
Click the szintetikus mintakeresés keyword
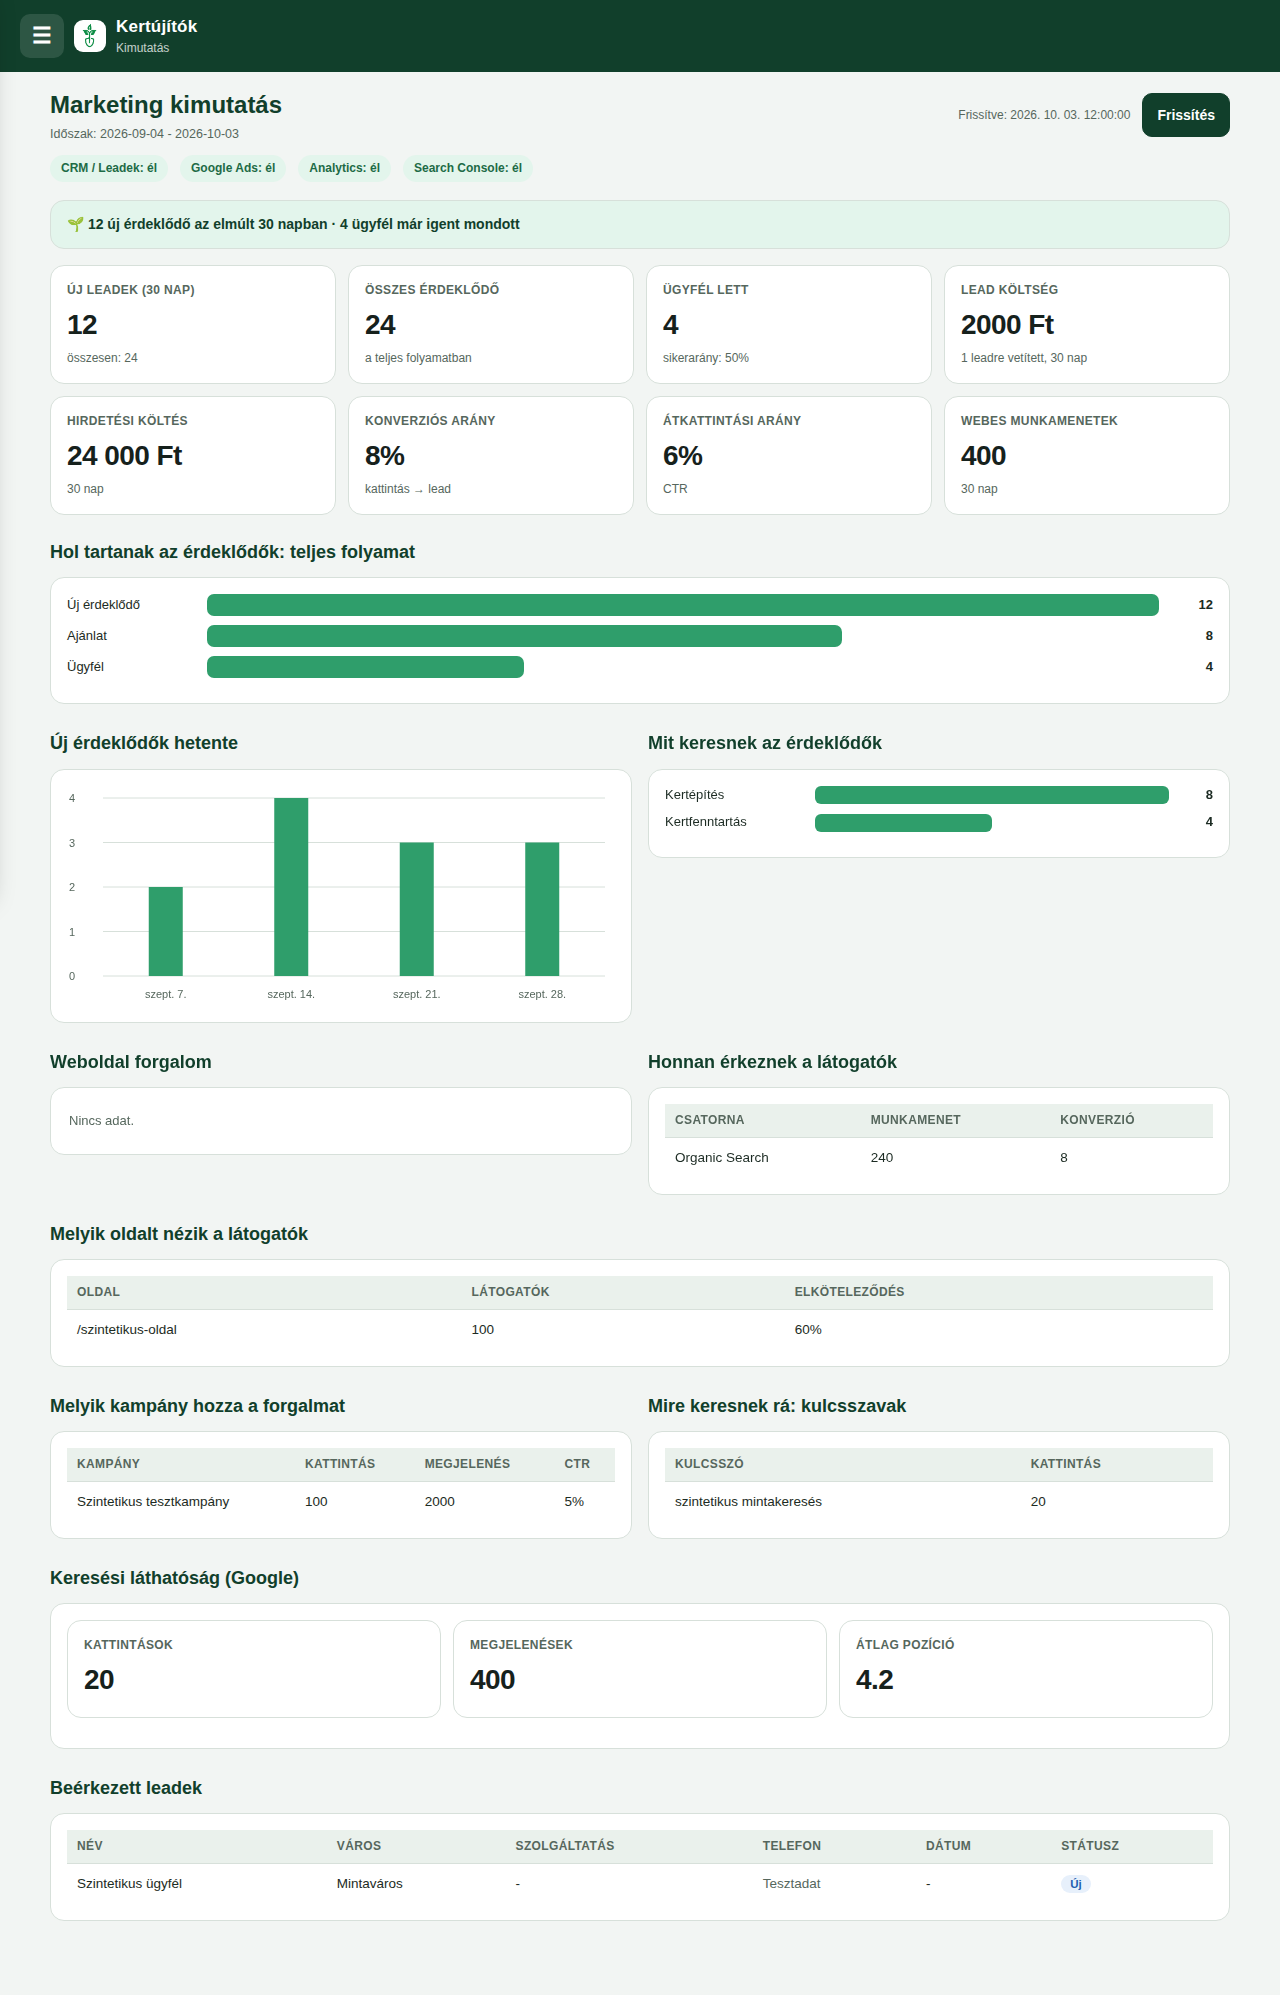748,1502
